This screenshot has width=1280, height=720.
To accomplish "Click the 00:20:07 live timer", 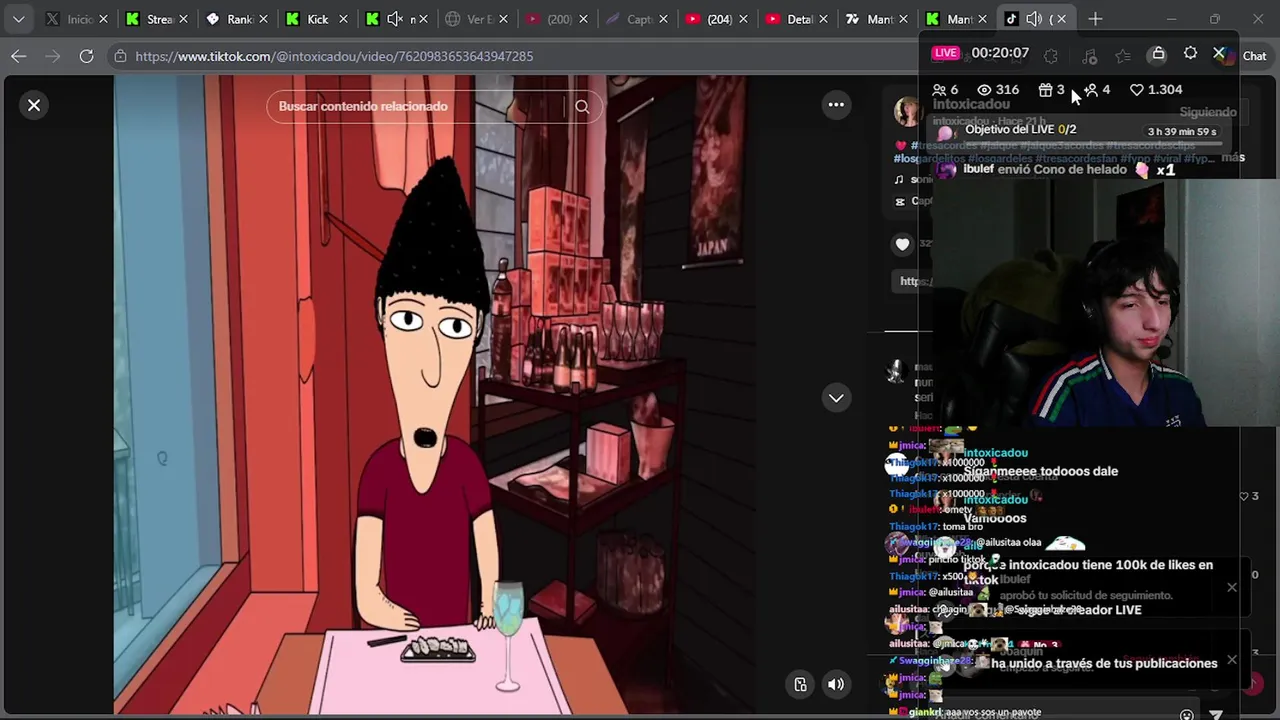I will (1000, 53).
